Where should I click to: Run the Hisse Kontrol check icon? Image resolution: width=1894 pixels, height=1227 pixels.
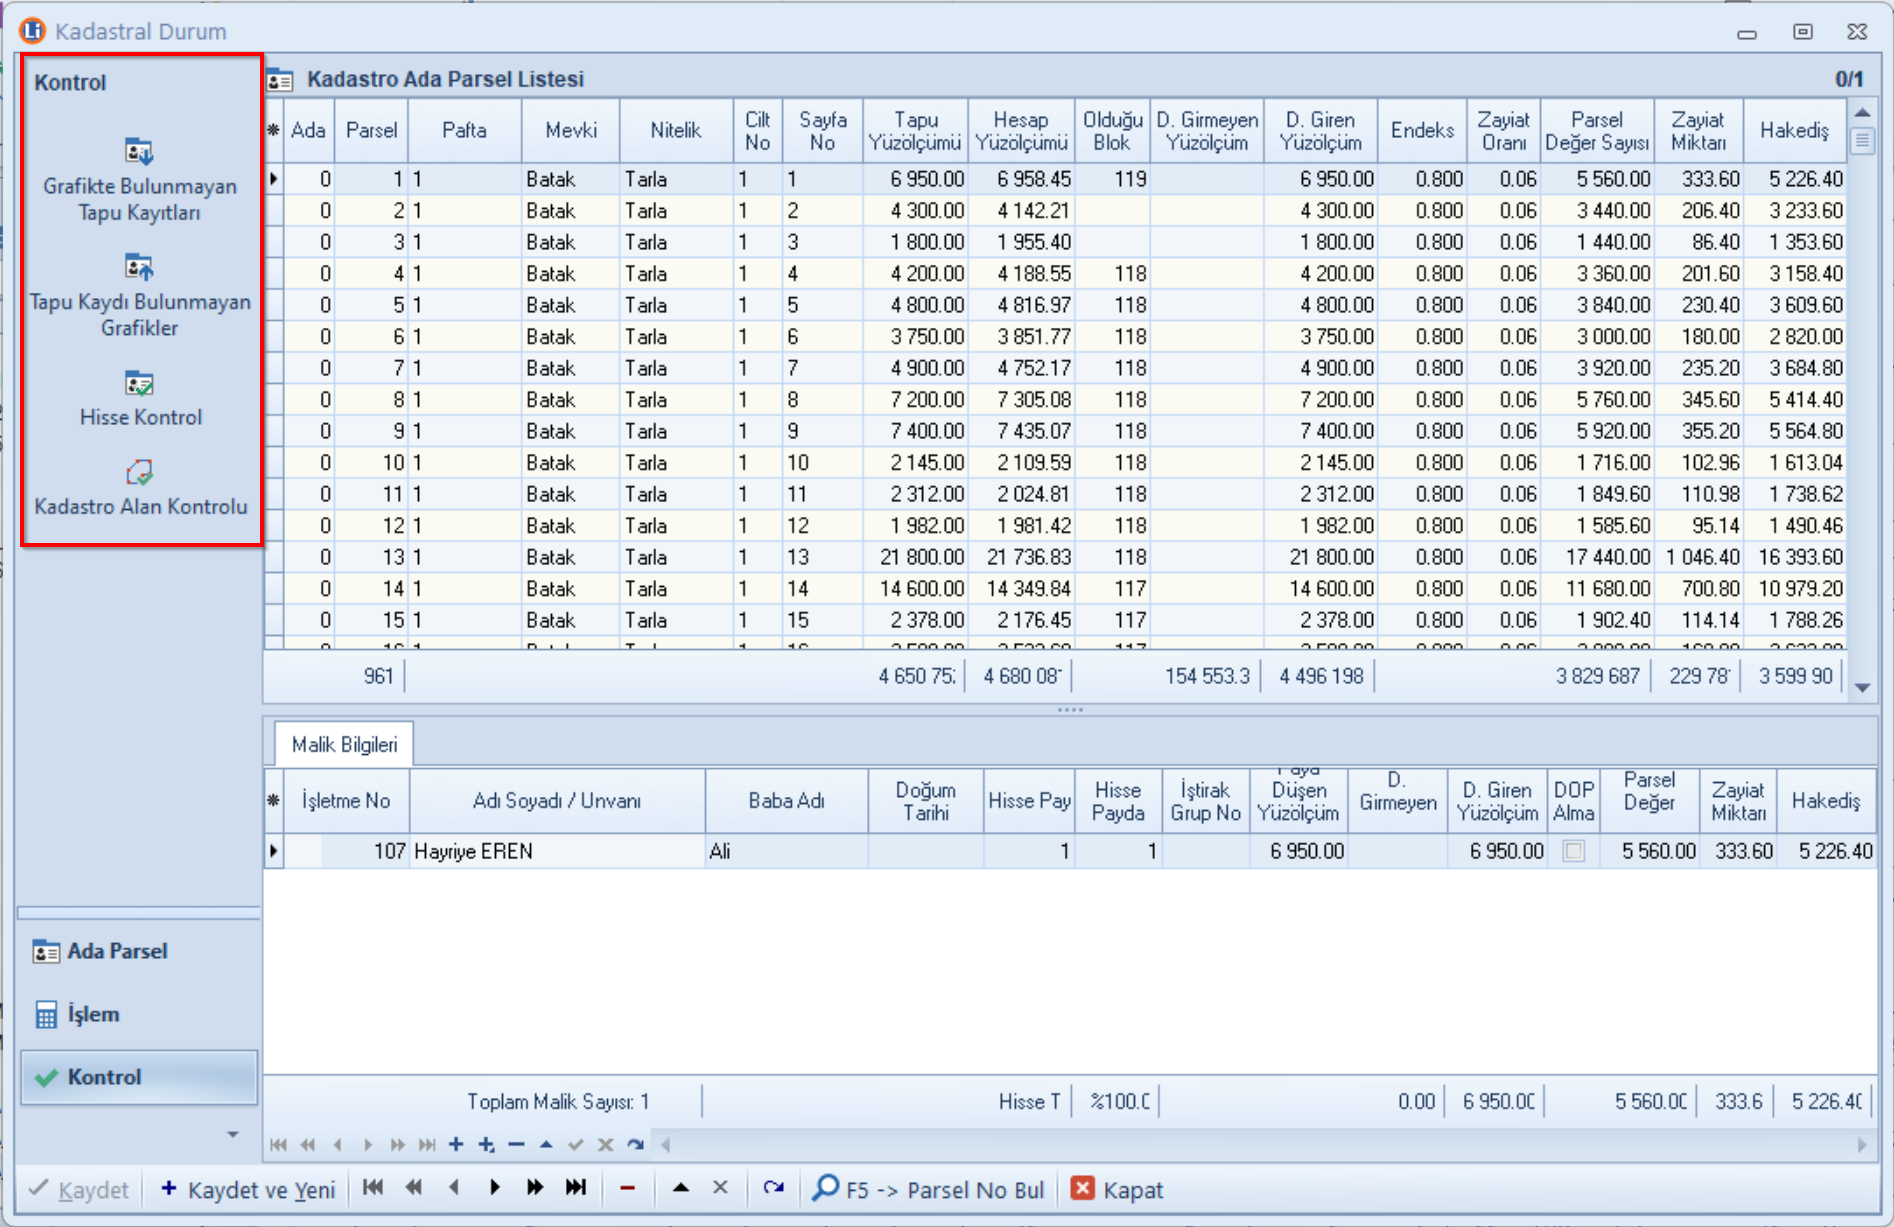click(139, 384)
